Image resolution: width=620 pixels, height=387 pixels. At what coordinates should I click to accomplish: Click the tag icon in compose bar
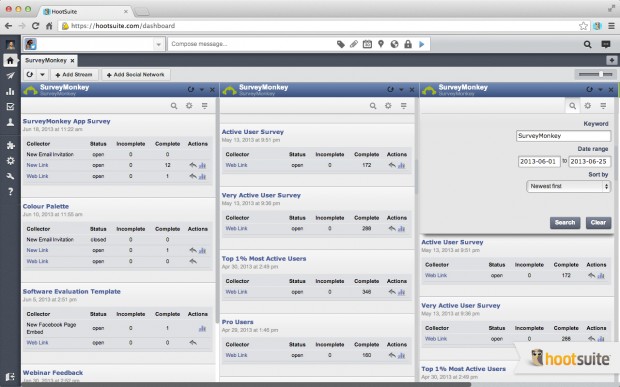(x=340, y=44)
